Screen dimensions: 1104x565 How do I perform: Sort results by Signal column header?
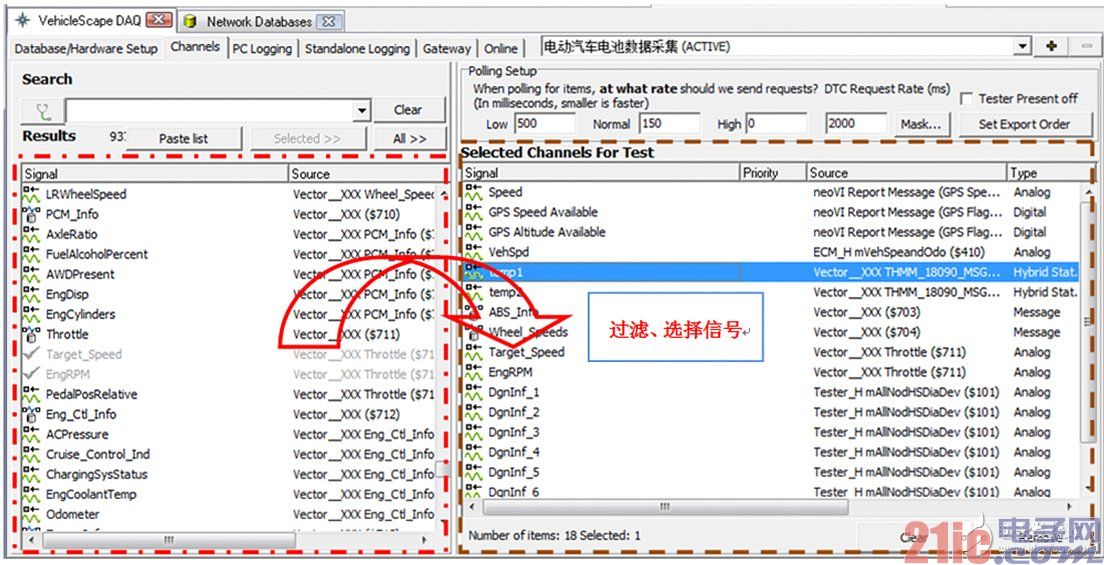156,174
